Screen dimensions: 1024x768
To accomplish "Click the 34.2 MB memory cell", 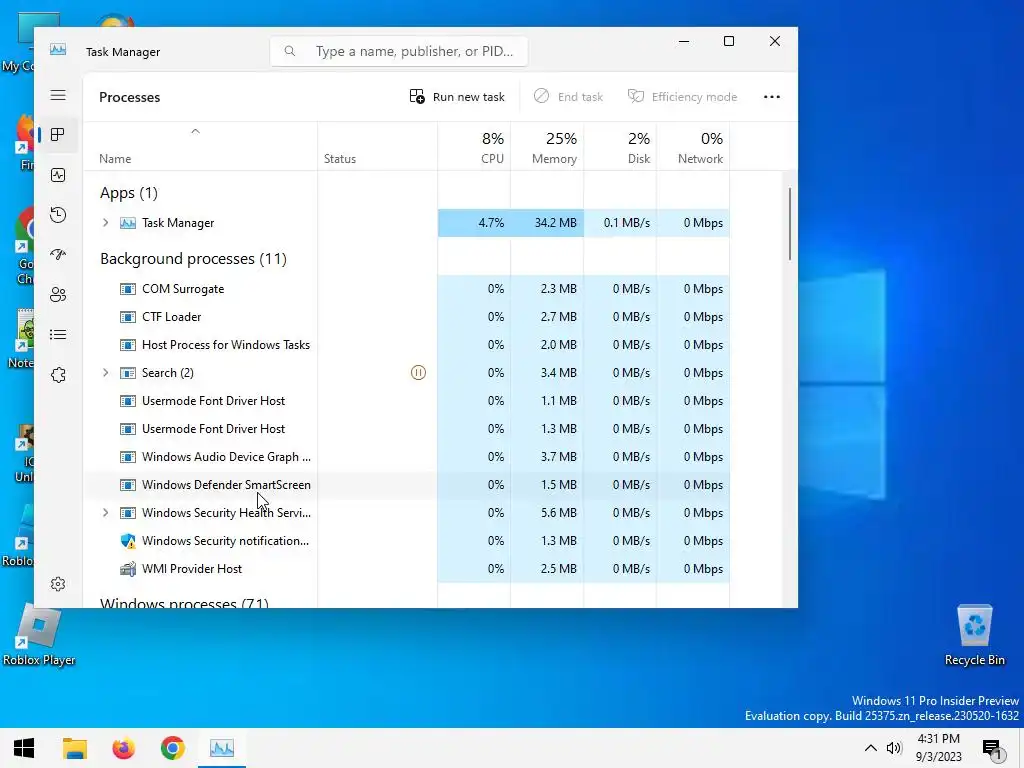I will [547, 223].
